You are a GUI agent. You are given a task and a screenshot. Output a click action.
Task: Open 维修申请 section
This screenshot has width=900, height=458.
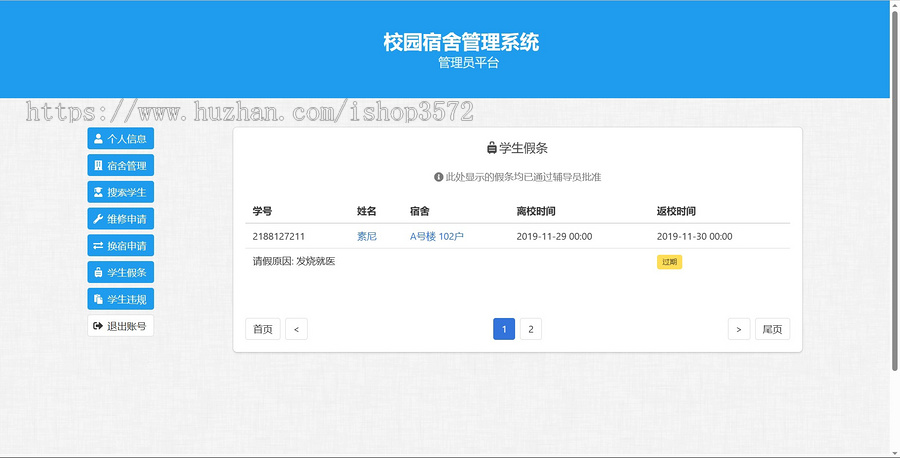[x=121, y=219]
